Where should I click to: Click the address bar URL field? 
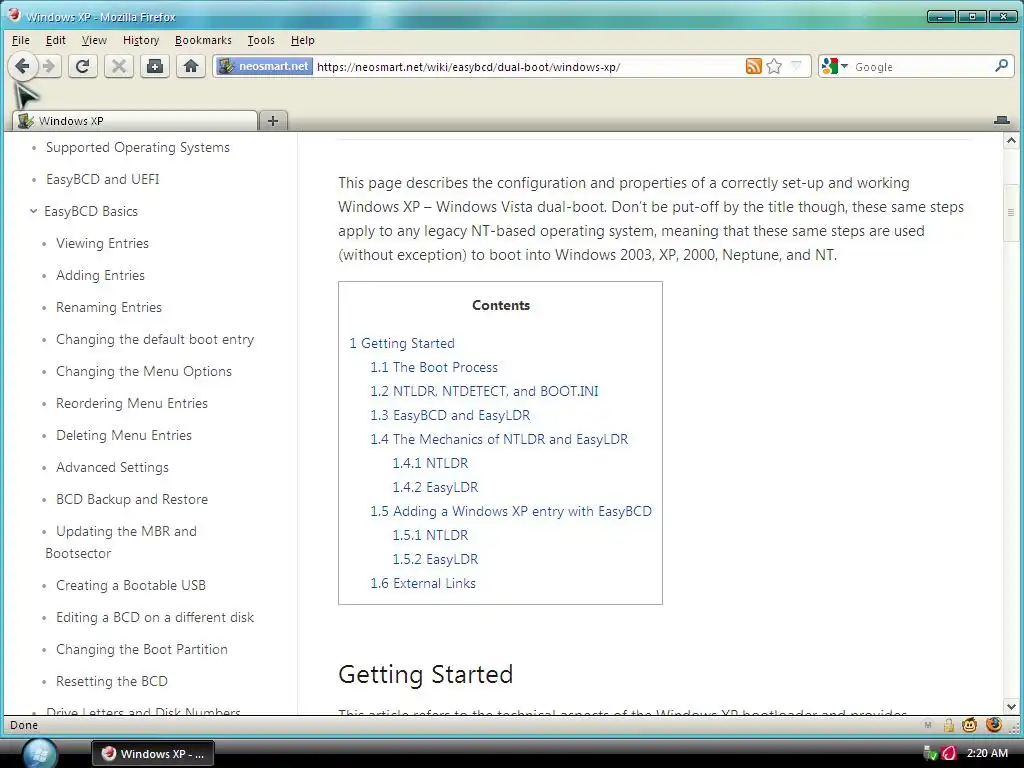tap(528, 67)
